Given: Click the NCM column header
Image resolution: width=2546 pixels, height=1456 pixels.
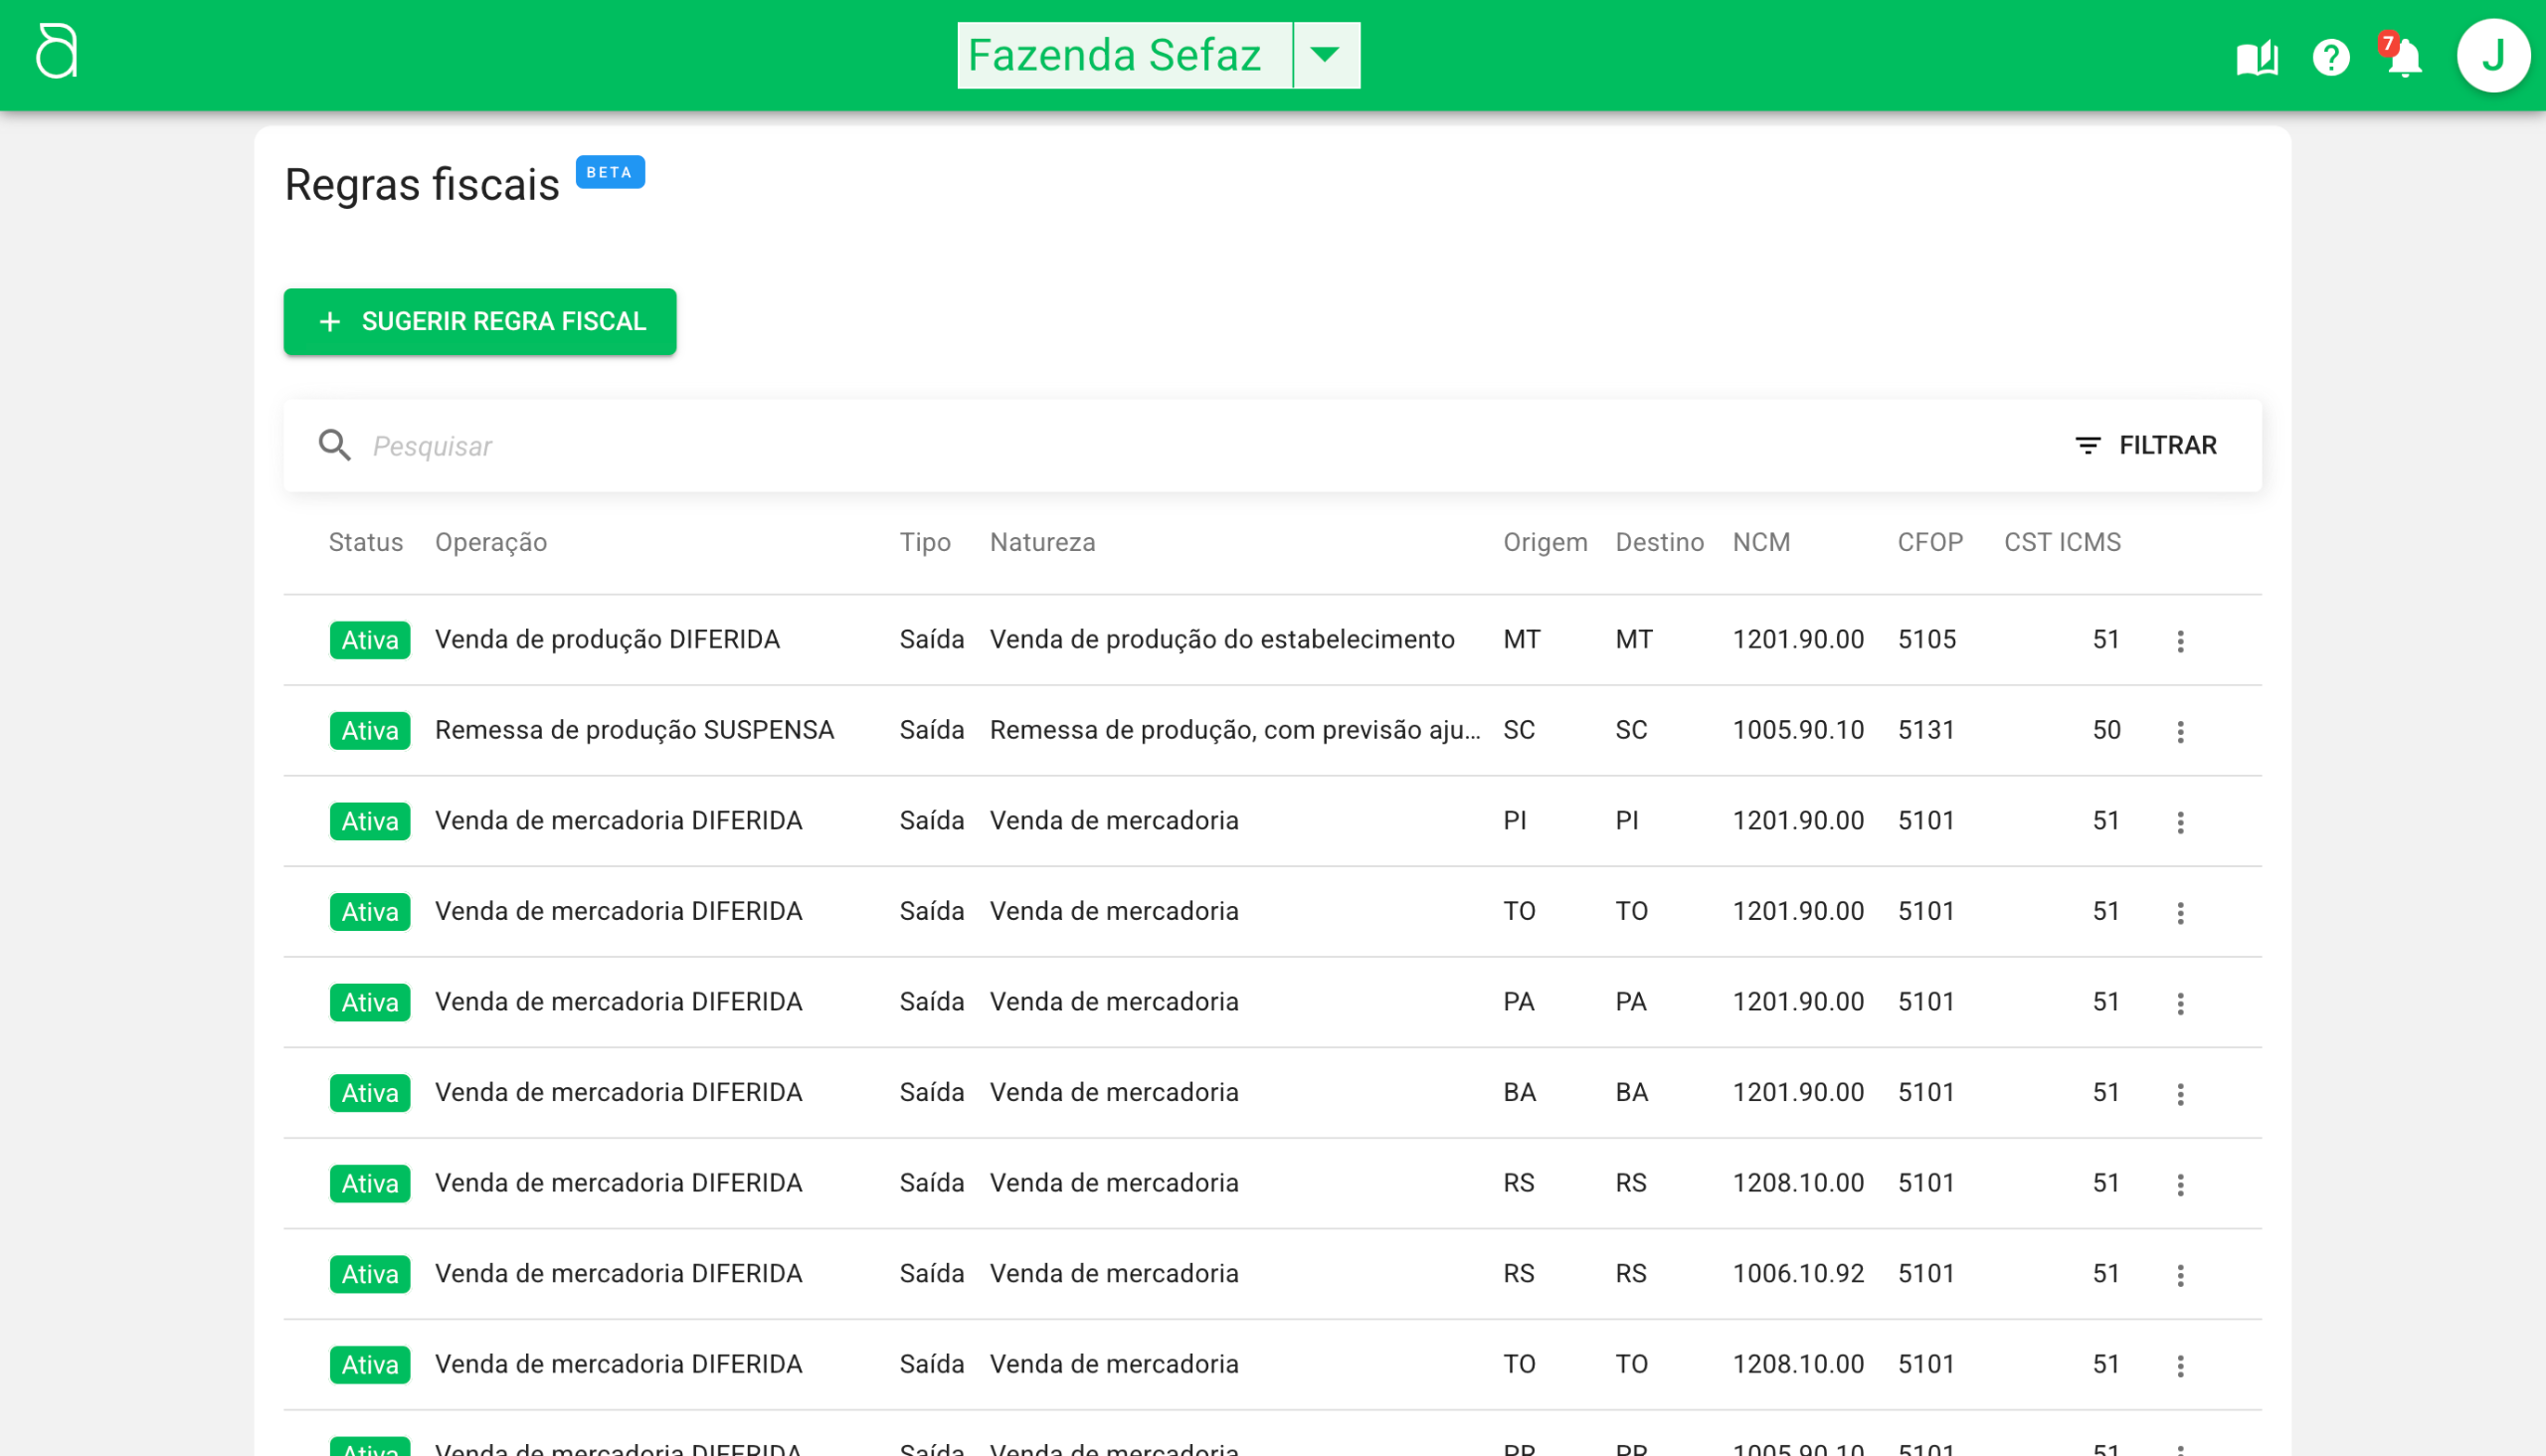Looking at the screenshot, I should click(1761, 542).
